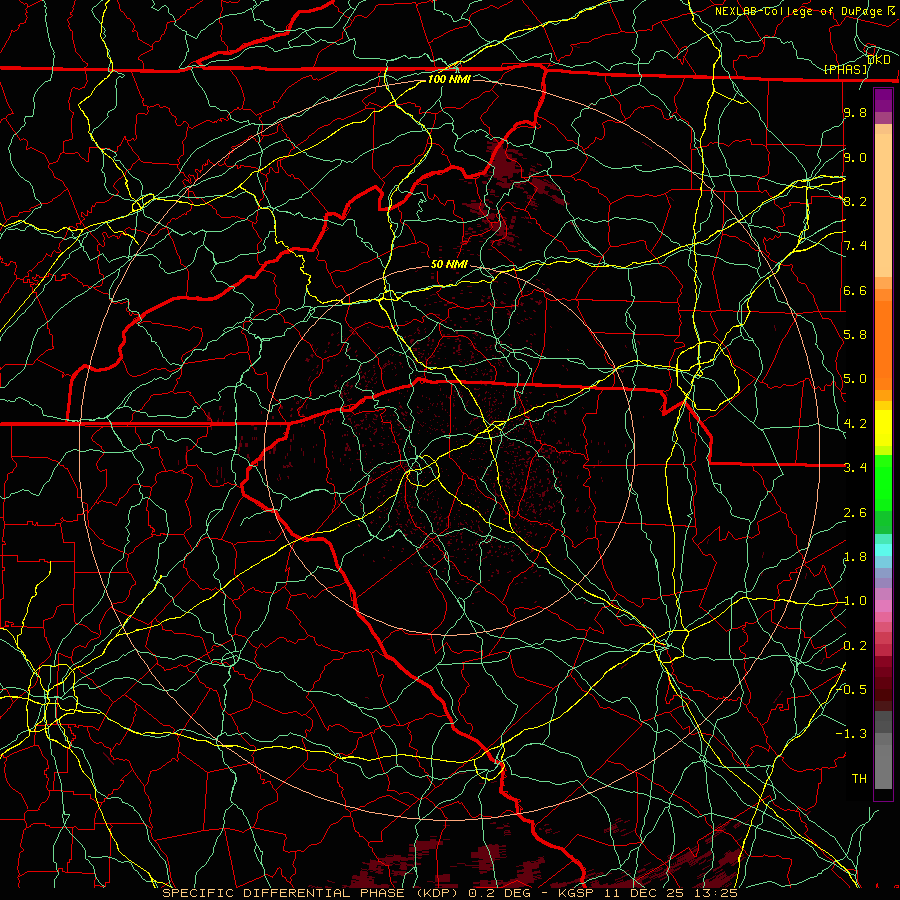
Task: Click the -1.3 scale label
Action: 851,734
